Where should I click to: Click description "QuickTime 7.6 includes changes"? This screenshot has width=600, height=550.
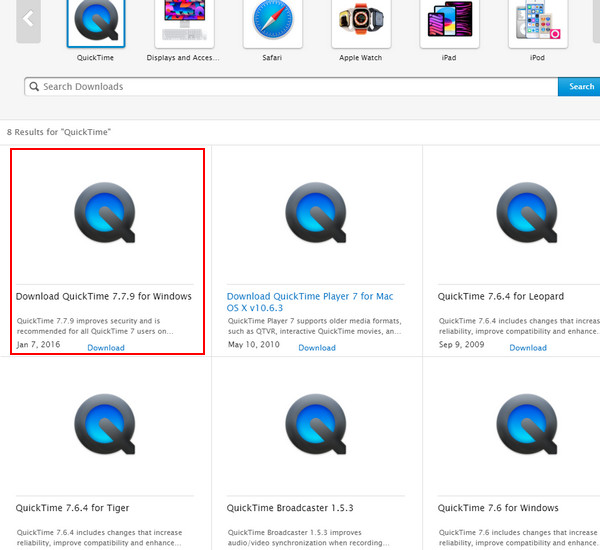pyautogui.click(x=518, y=538)
